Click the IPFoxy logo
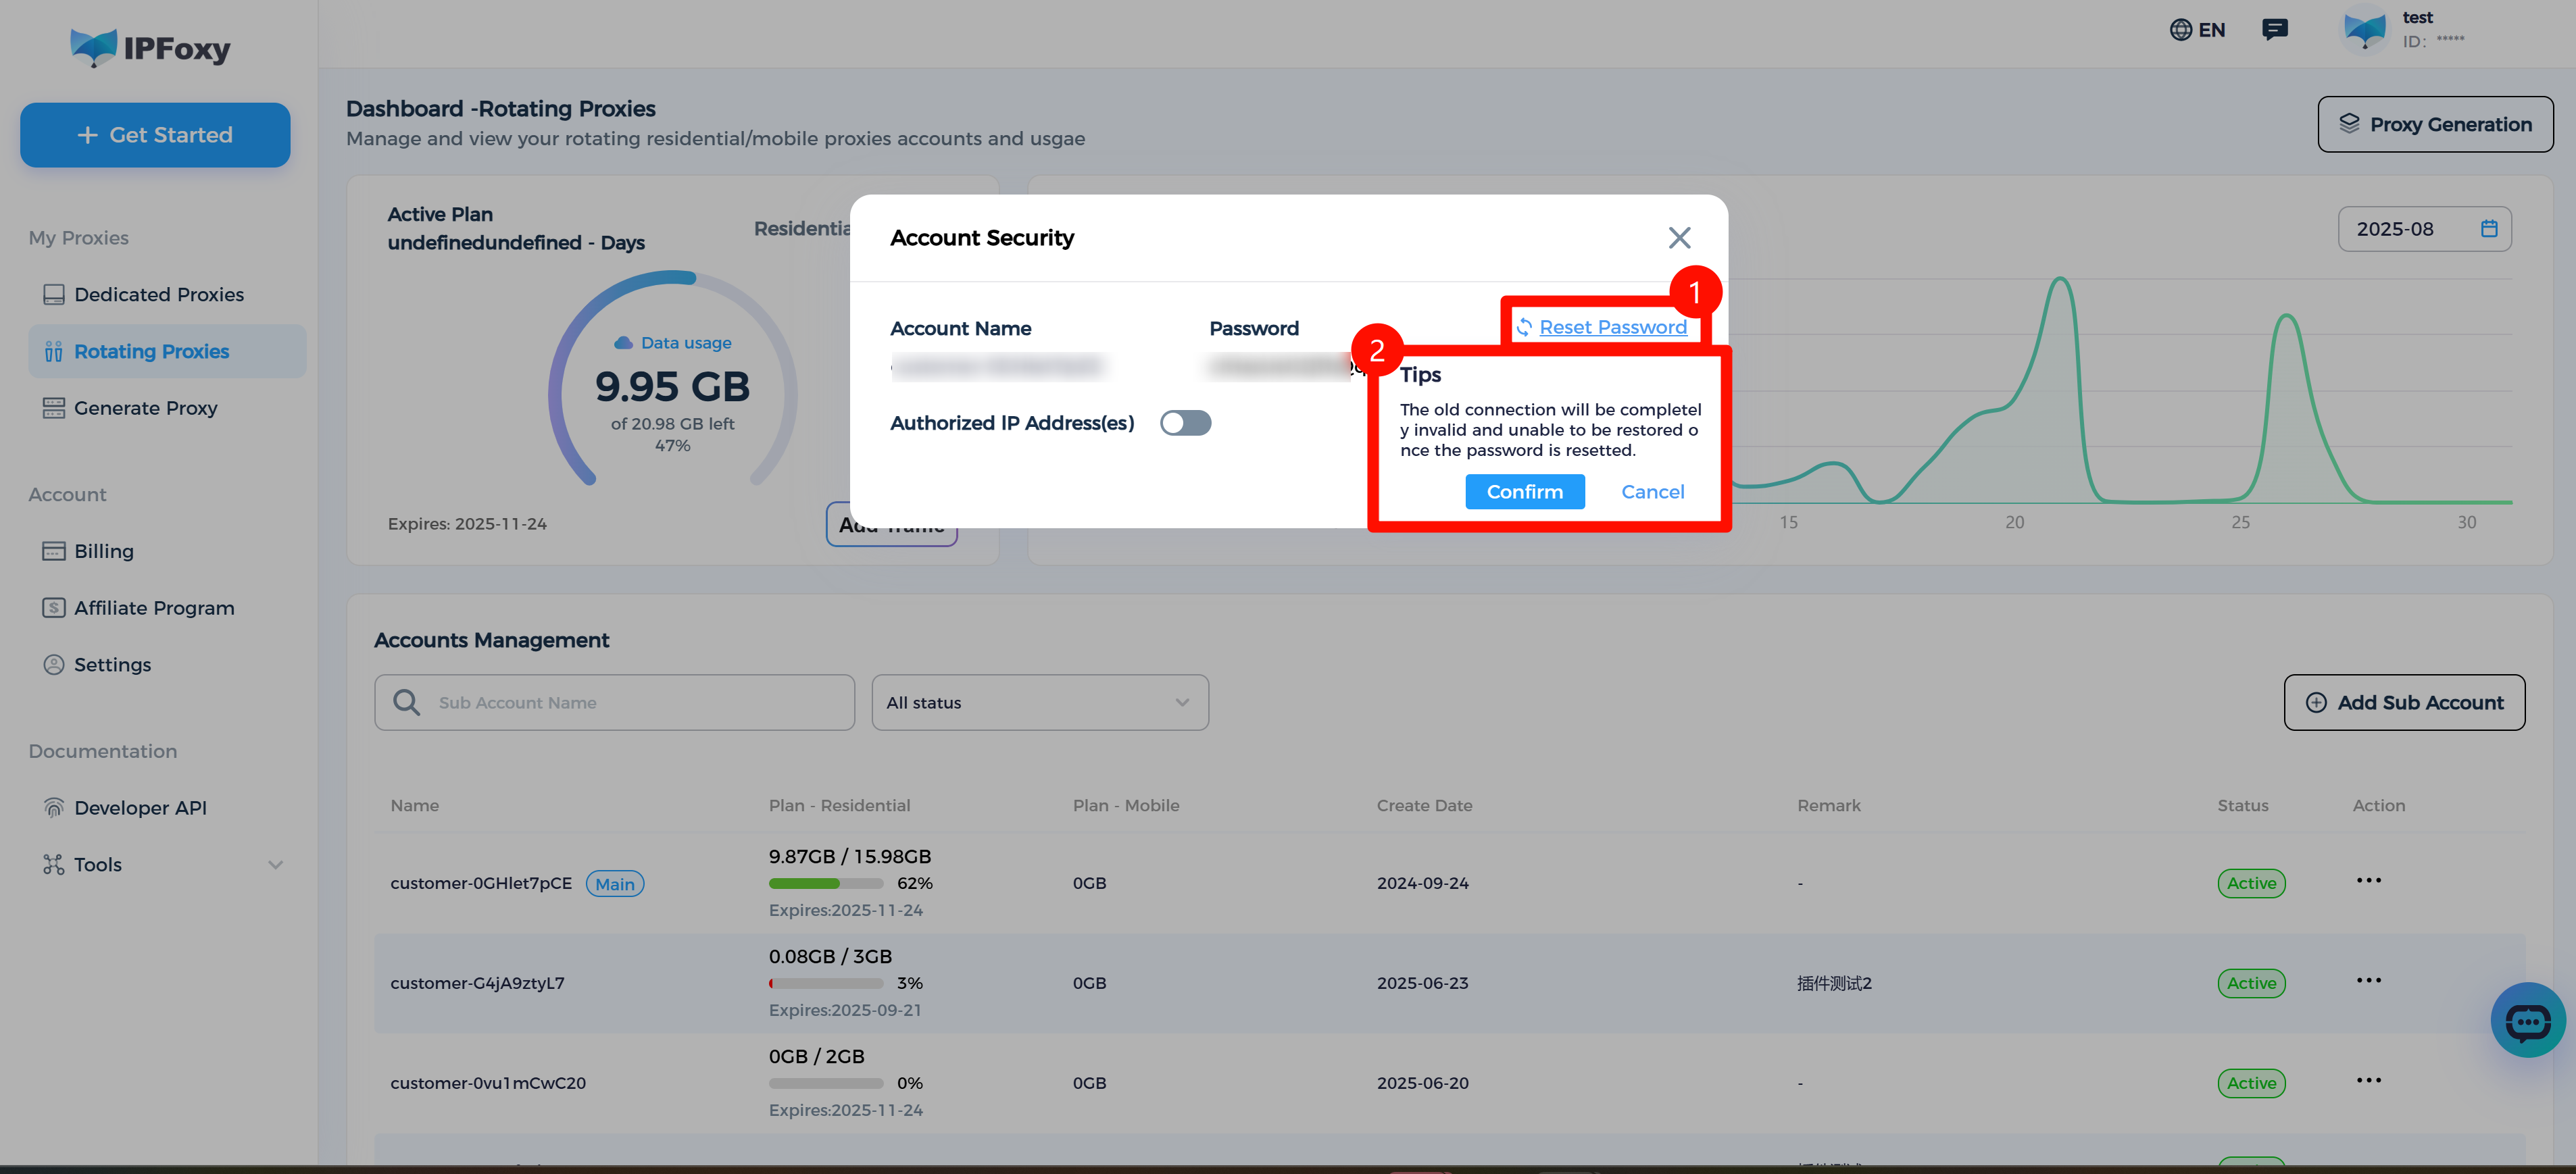Image resolution: width=2576 pixels, height=1174 pixels. click(150, 47)
